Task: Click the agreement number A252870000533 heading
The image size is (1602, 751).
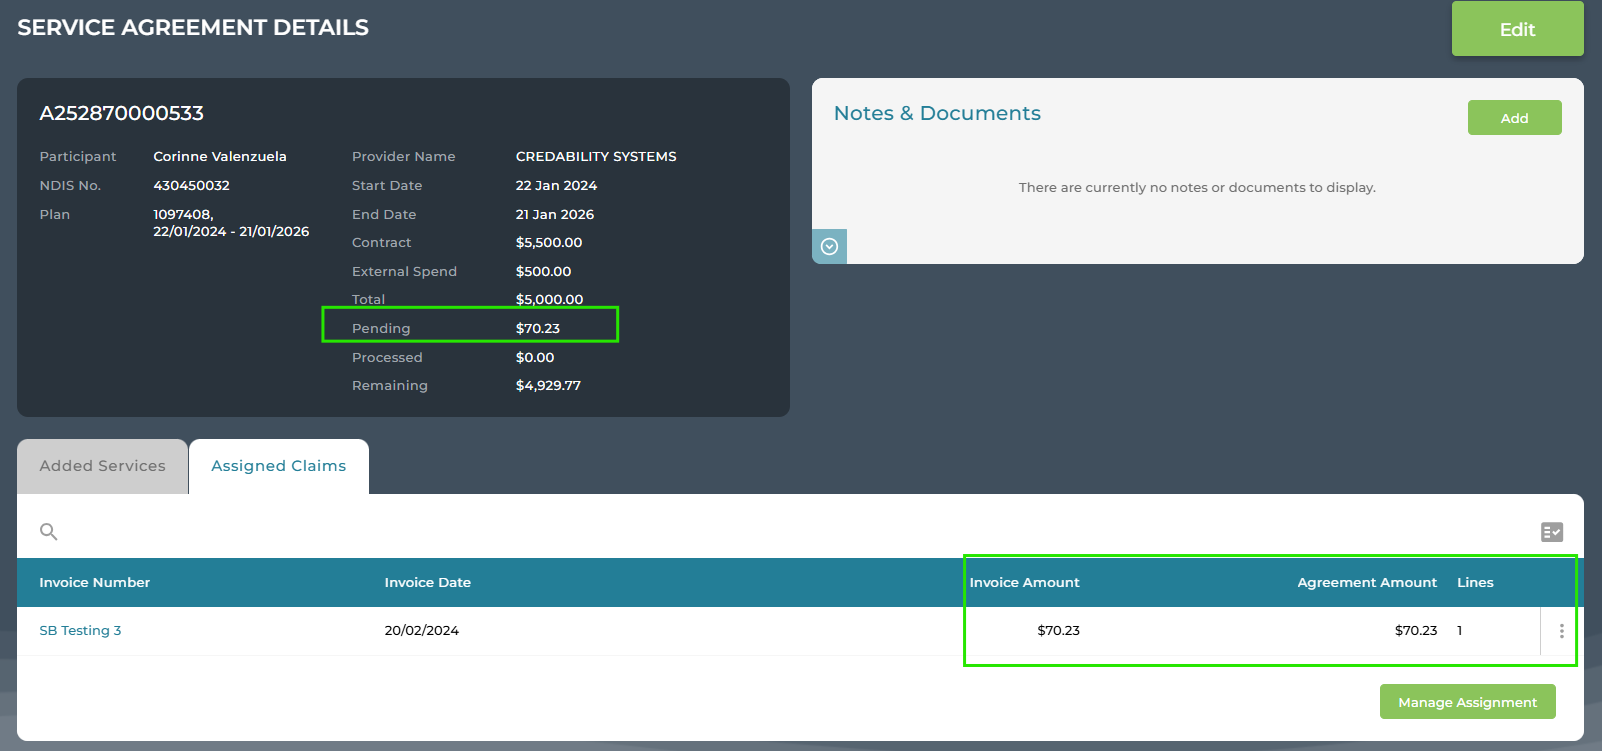Action: click(x=121, y=114)
